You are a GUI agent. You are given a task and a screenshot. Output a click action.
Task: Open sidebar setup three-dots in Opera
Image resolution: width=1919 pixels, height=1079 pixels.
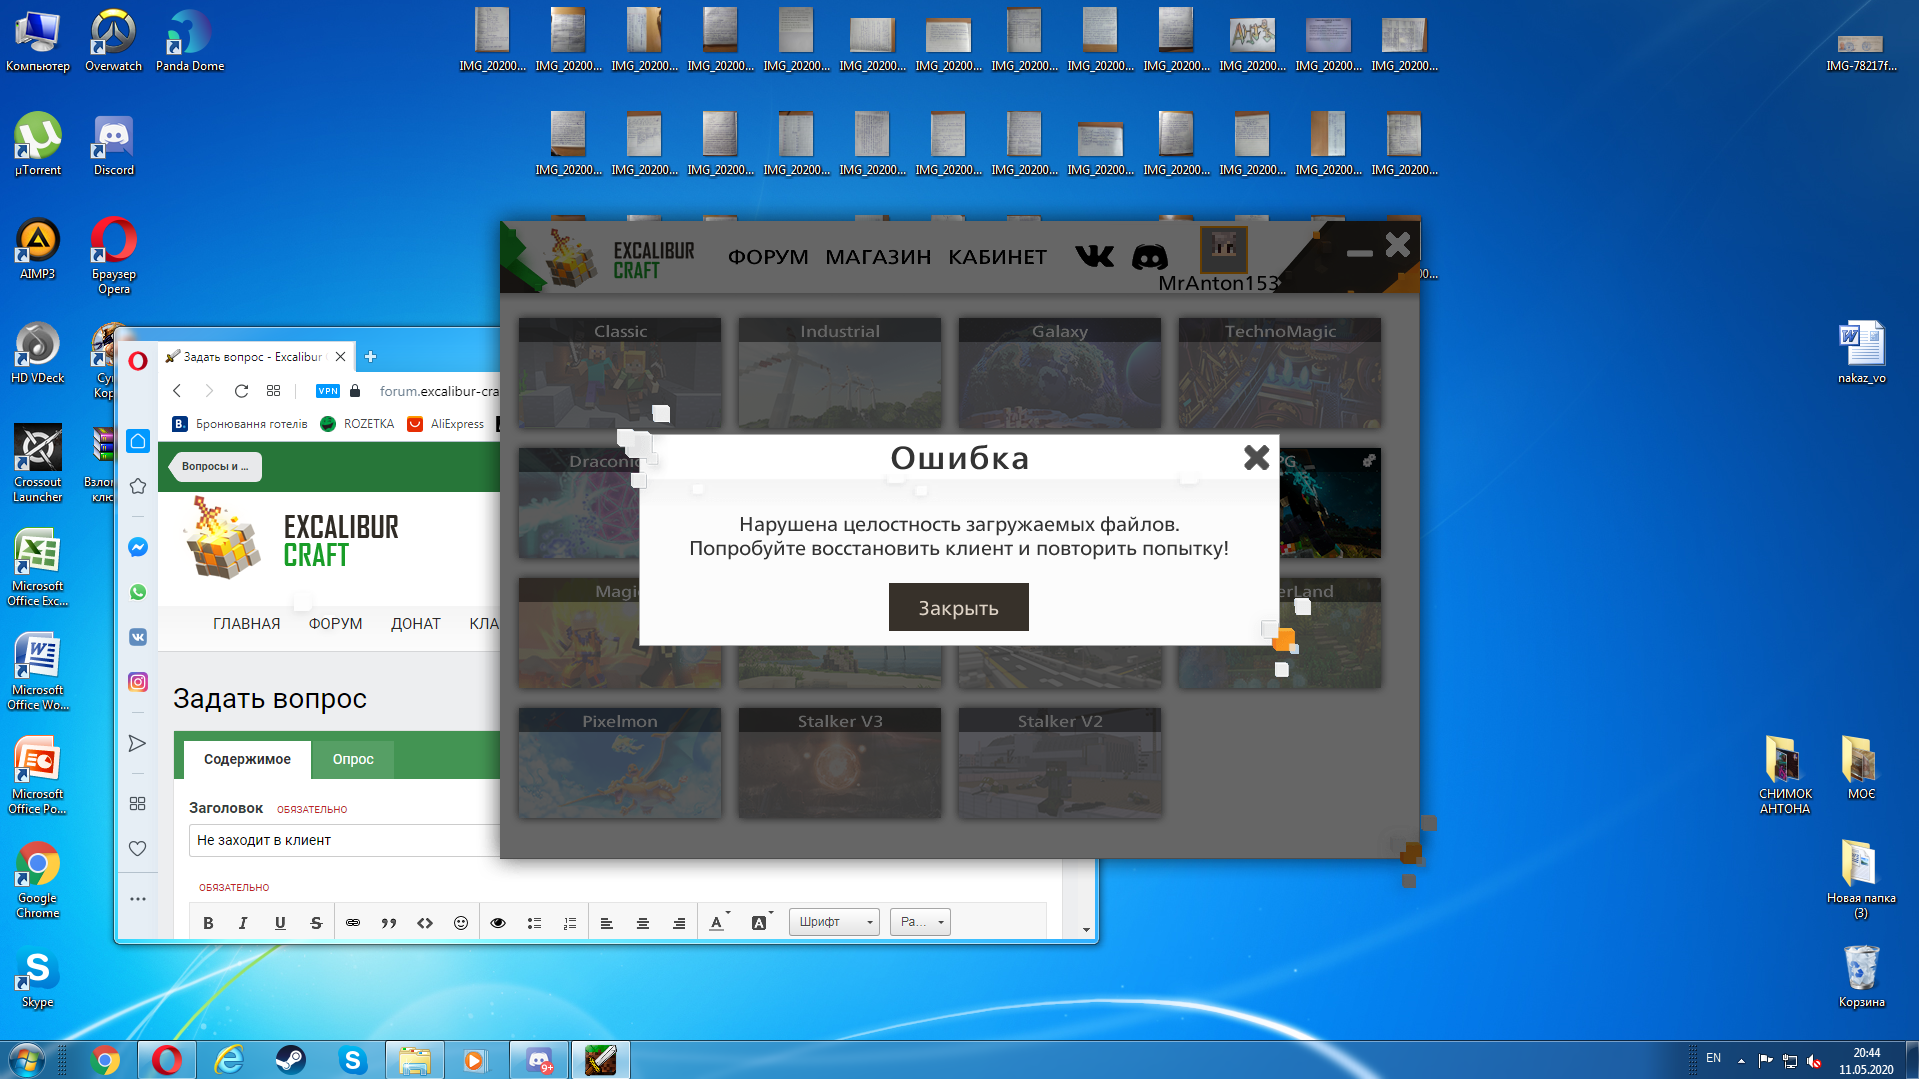tap(138, 899)
